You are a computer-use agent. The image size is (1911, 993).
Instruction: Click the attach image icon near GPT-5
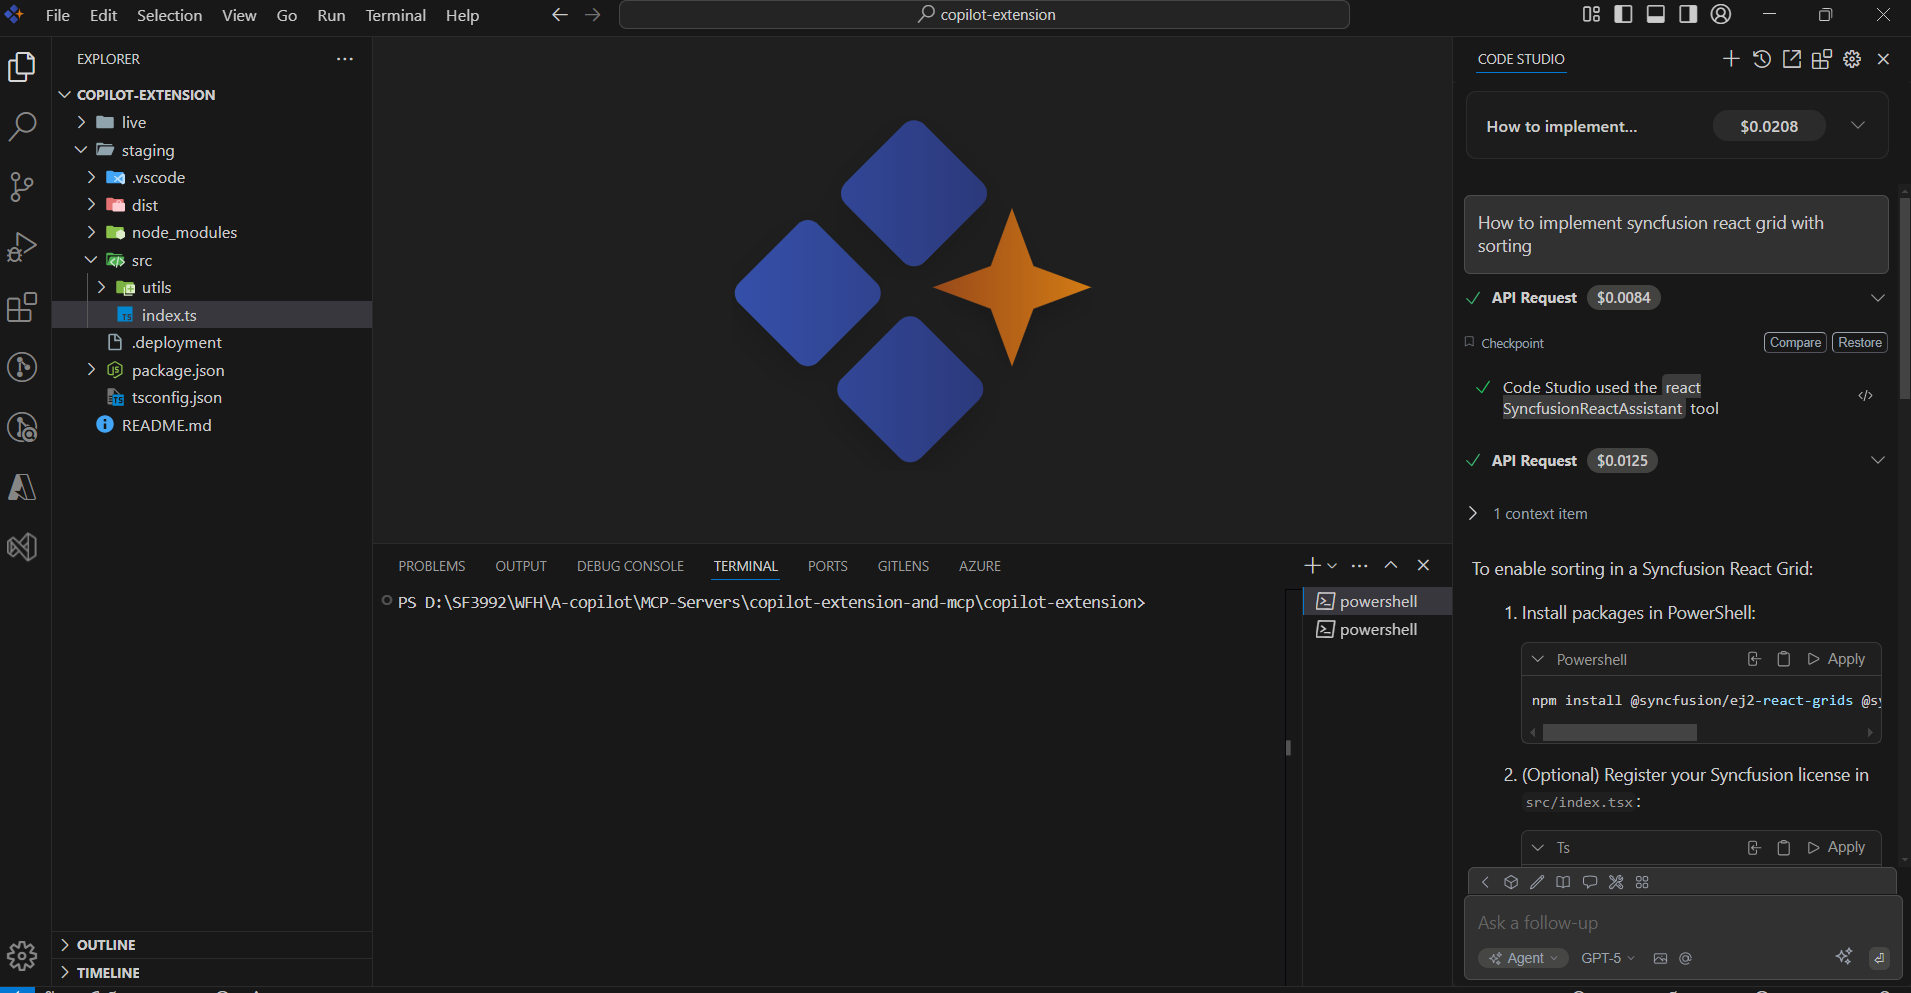coord(1662,958)
